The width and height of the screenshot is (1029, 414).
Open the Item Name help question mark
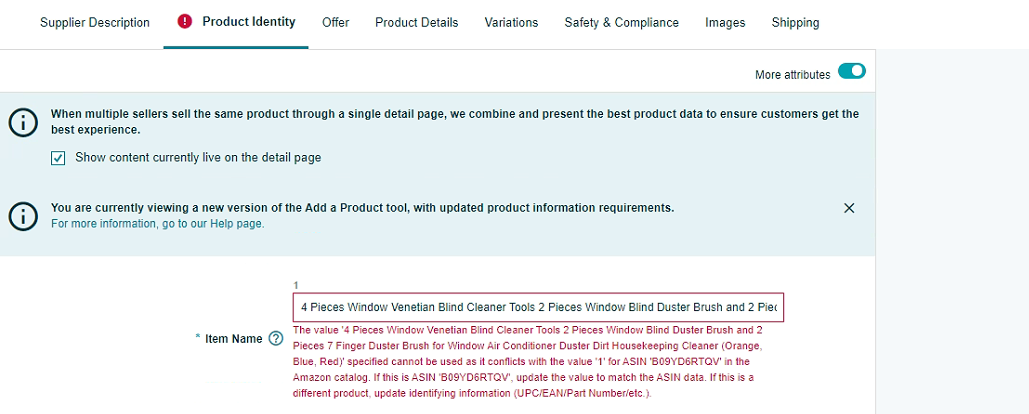[x=276, y=339]
